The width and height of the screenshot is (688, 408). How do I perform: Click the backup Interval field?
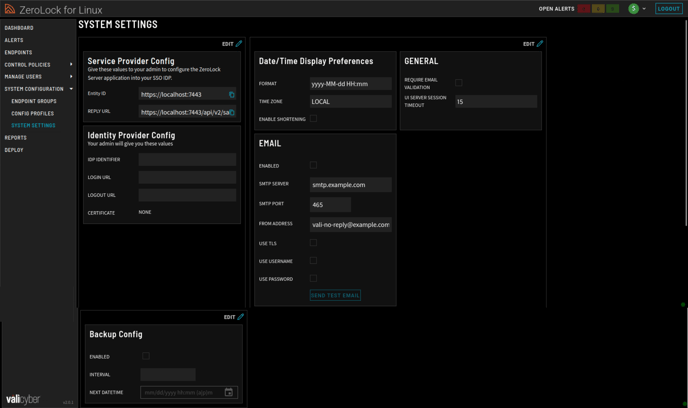(168, 374)
